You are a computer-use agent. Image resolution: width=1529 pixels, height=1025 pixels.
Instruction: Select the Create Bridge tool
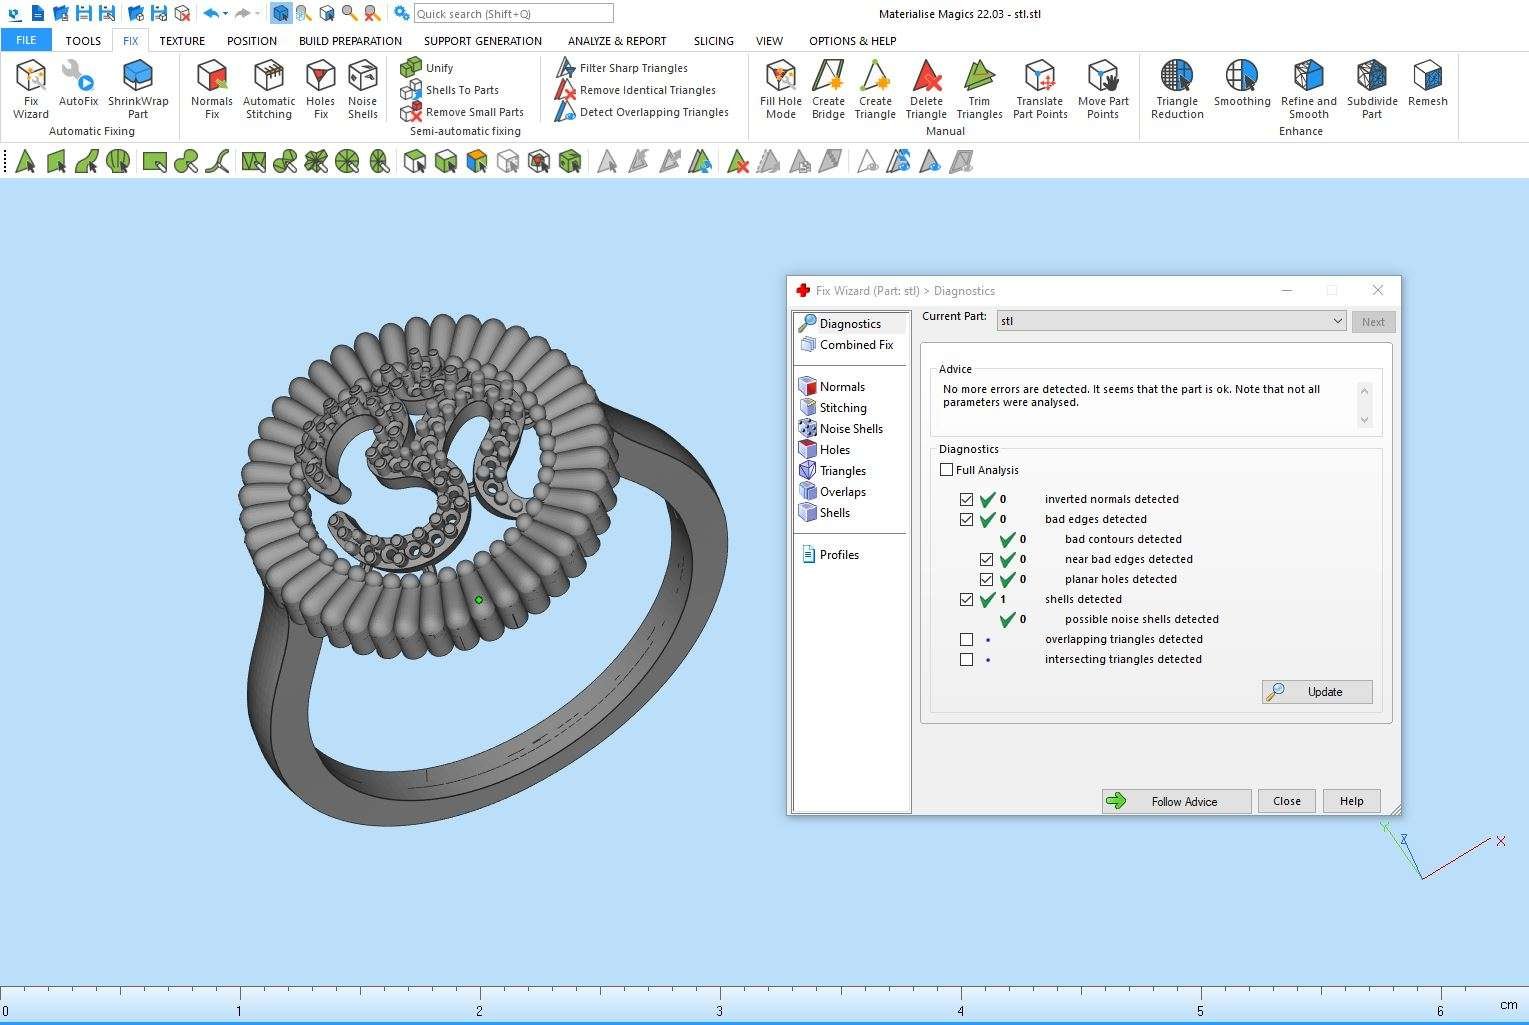tap(828, 88)
